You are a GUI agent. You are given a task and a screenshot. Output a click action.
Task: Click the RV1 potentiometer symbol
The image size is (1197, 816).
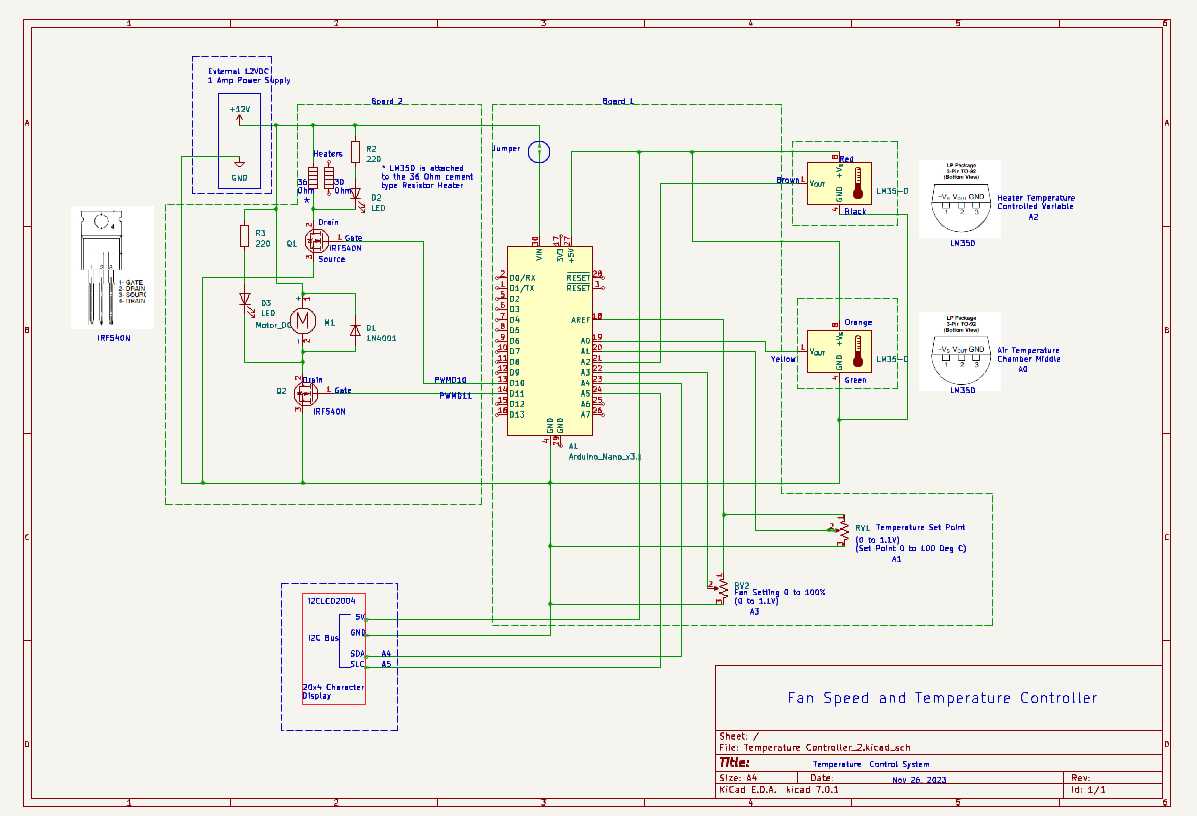click(842, 531)
